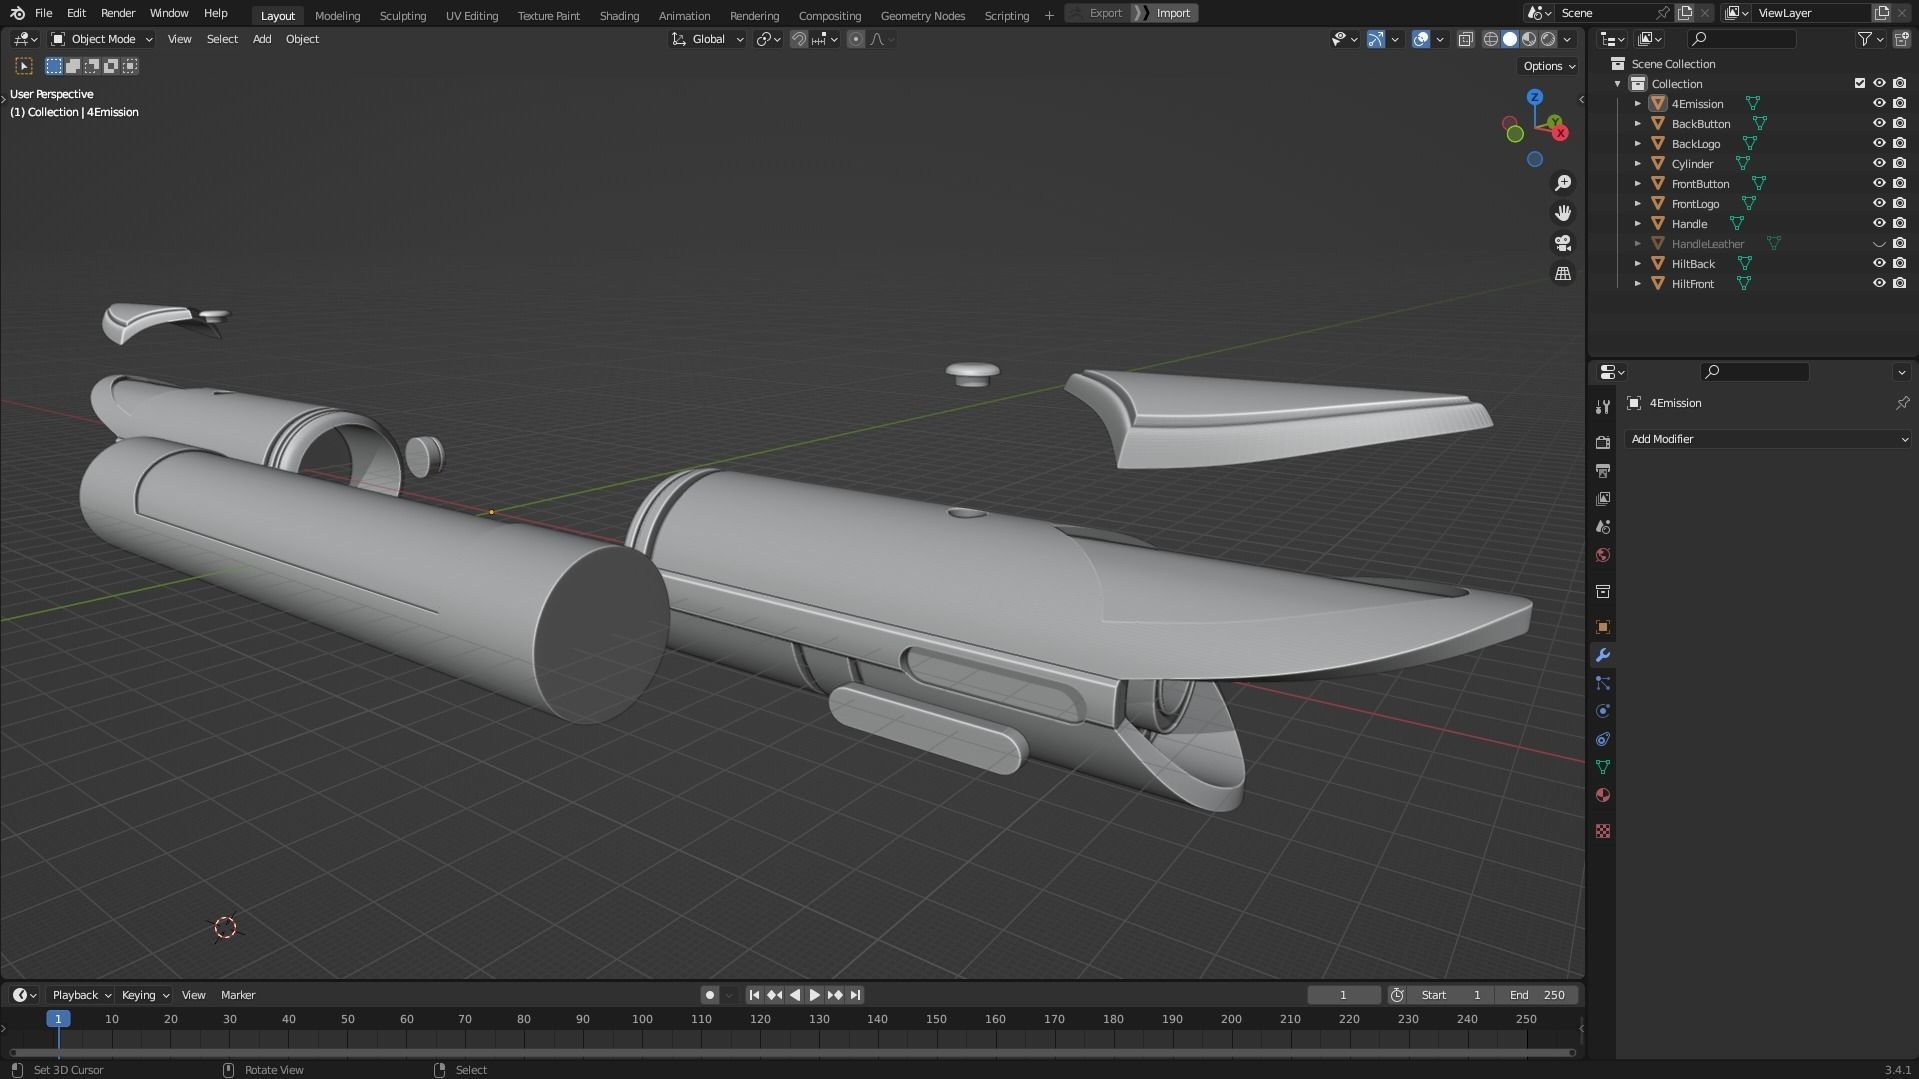The height and width of the screenshot is (1079, 1919).
Task: Click the End frame field 250
Action: (1537, 995)
